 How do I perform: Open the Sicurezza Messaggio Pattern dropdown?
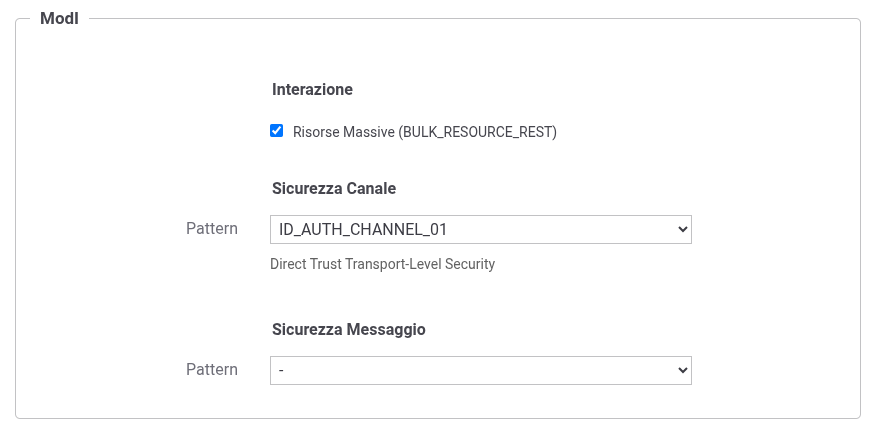coord(480,370)
